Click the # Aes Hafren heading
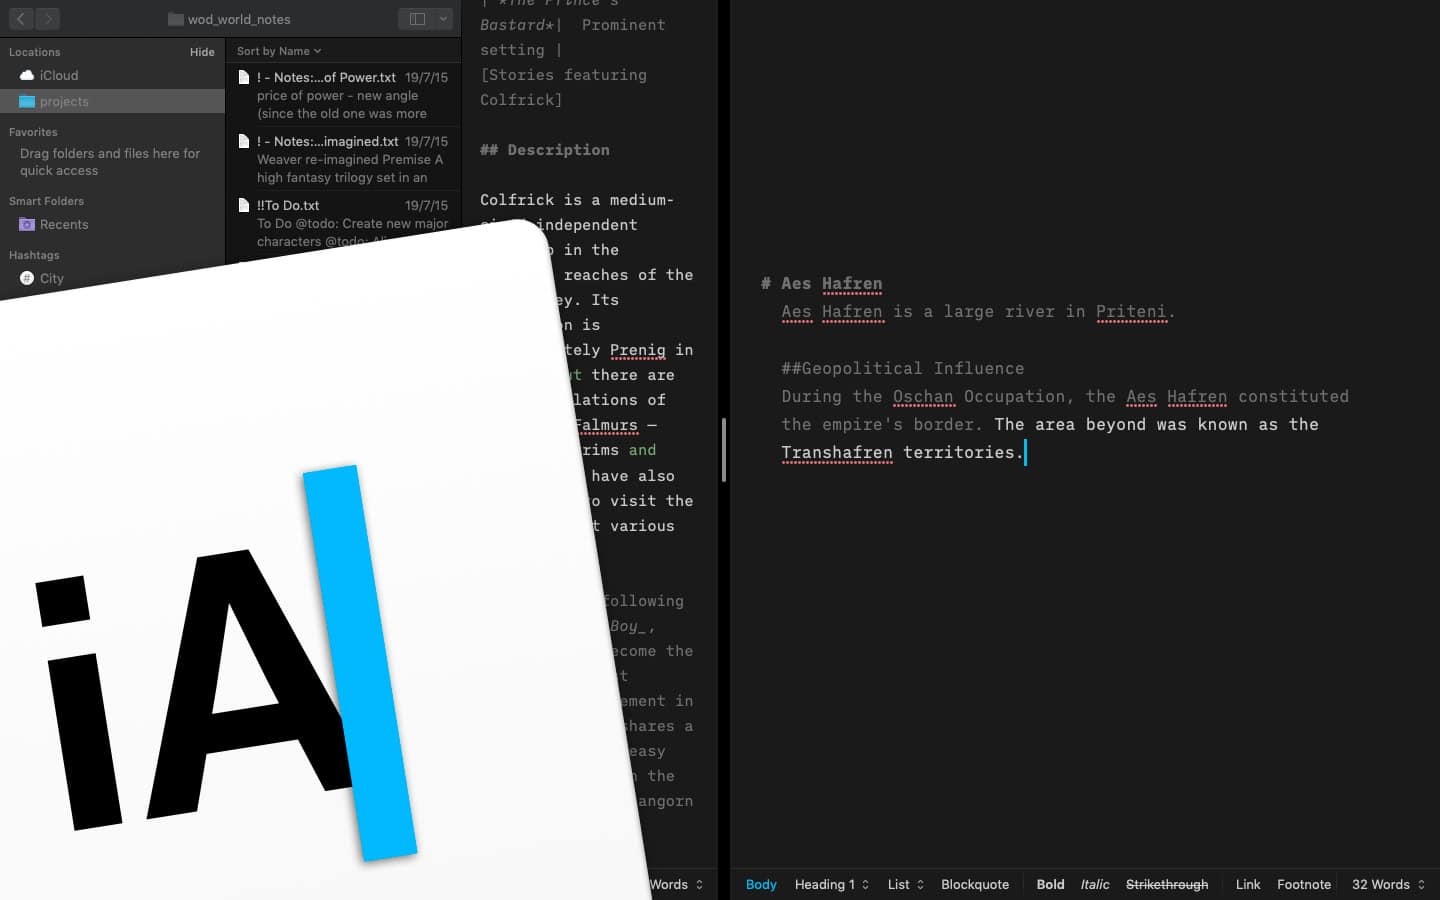 coord(821,284)
